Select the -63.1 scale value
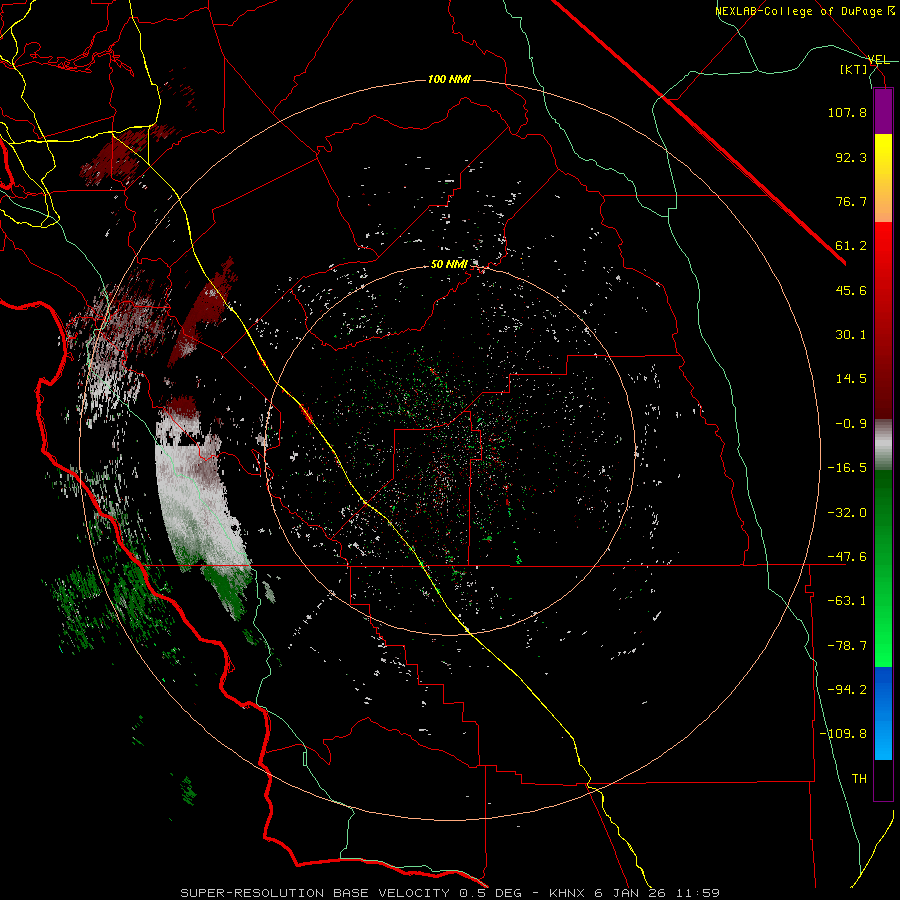This screenshot has height=900, width=900. (x=847, y=601)
